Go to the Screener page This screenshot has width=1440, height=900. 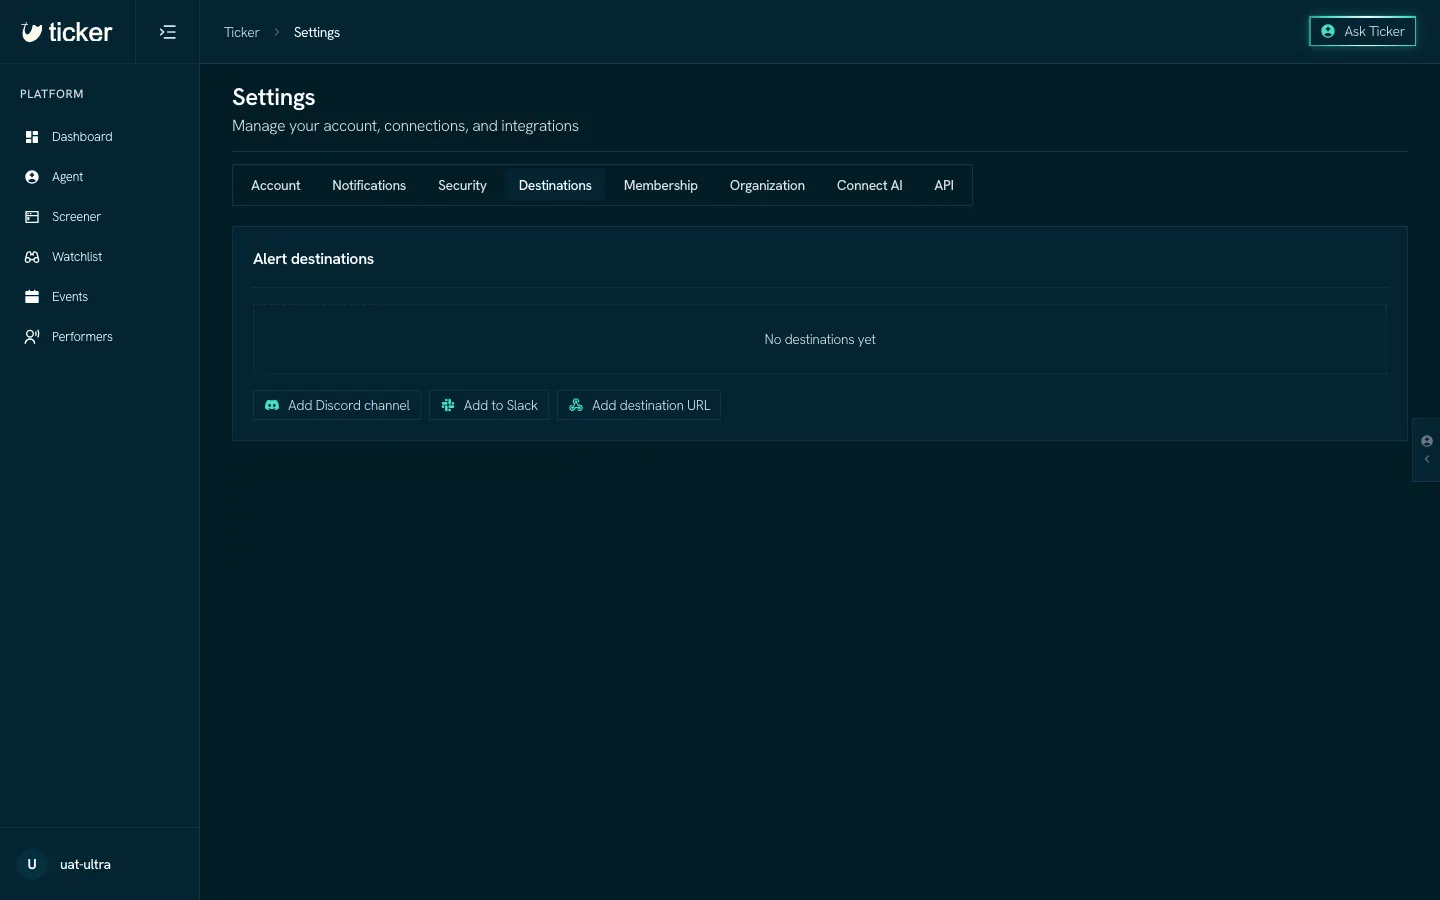tap(100, 217)
